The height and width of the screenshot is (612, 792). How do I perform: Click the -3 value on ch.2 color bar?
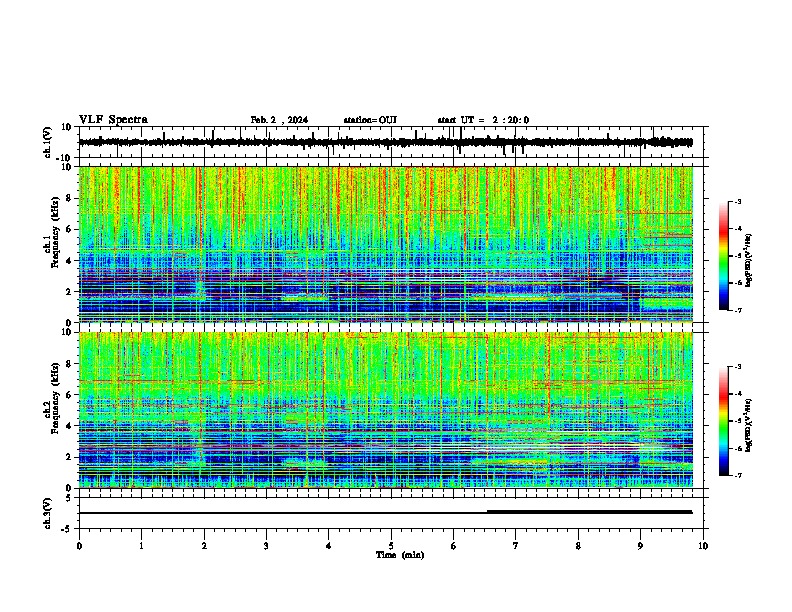[737, 367]
